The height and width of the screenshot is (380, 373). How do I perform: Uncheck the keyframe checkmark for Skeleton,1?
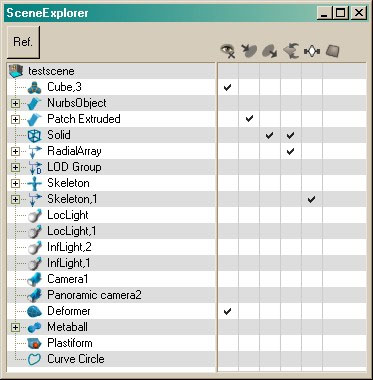pos(312,199)
